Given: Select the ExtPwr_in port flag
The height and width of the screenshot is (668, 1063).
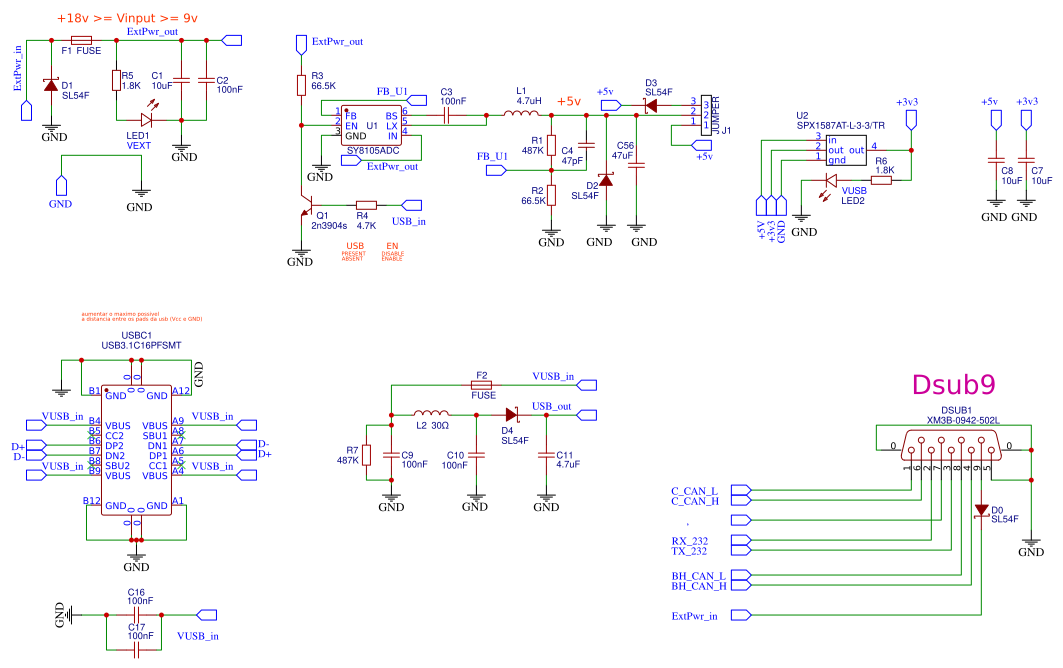Looking at the screenshot, I should (26, 111).
